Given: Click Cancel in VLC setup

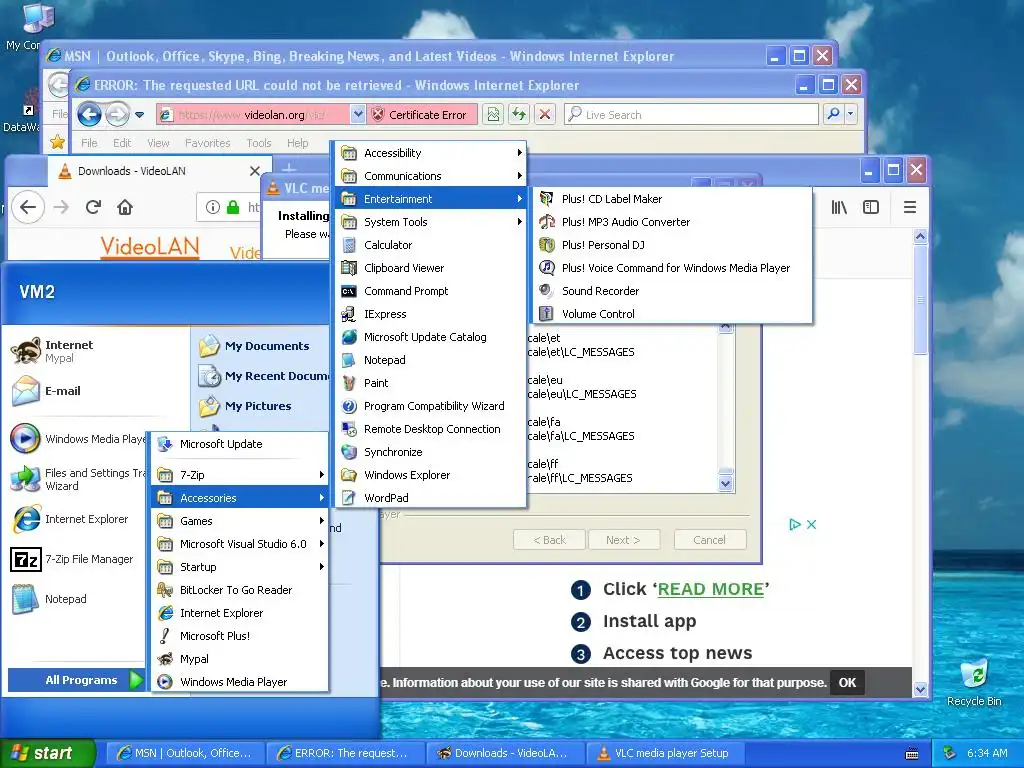Looking at the screenshot, I should (709, 540).
